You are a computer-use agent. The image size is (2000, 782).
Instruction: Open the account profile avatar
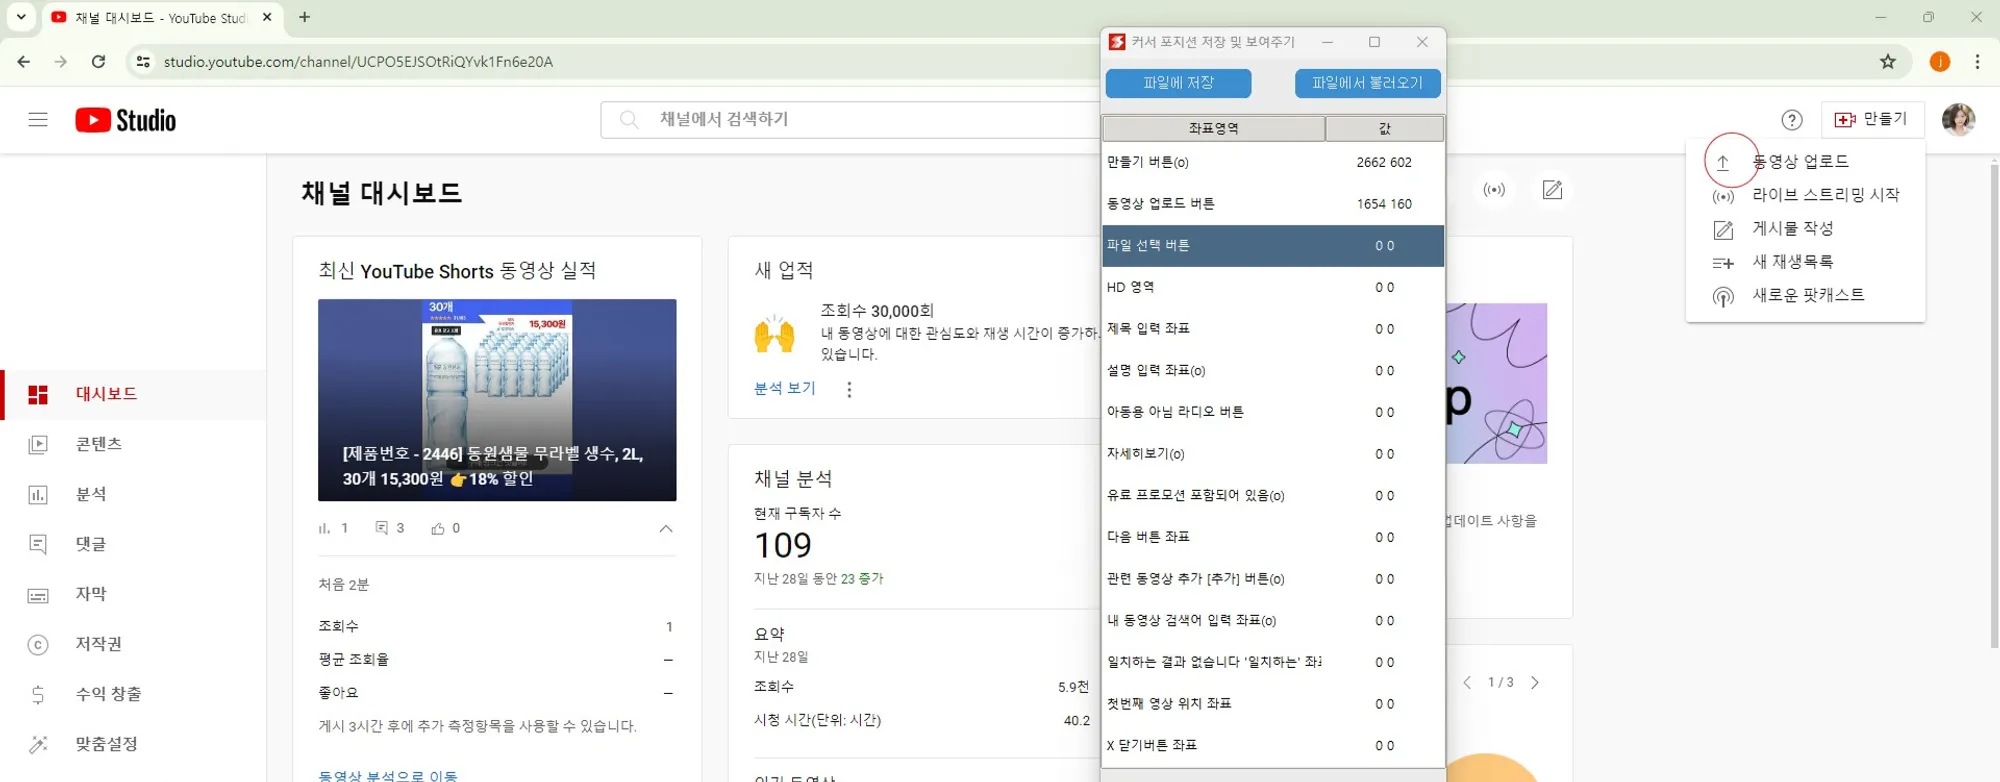(1958, 120)
